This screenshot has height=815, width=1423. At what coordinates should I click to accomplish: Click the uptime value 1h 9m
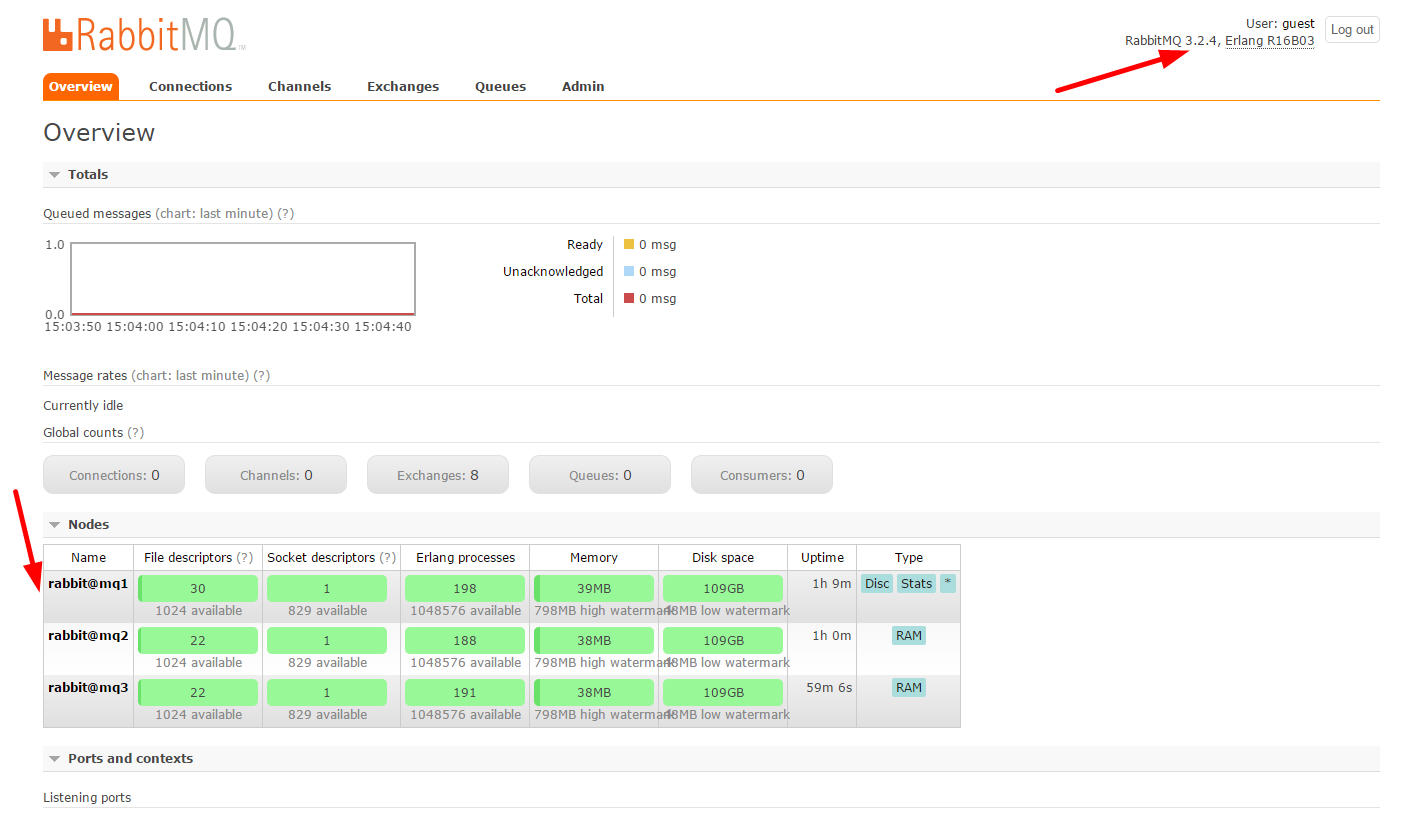[831, 583]
